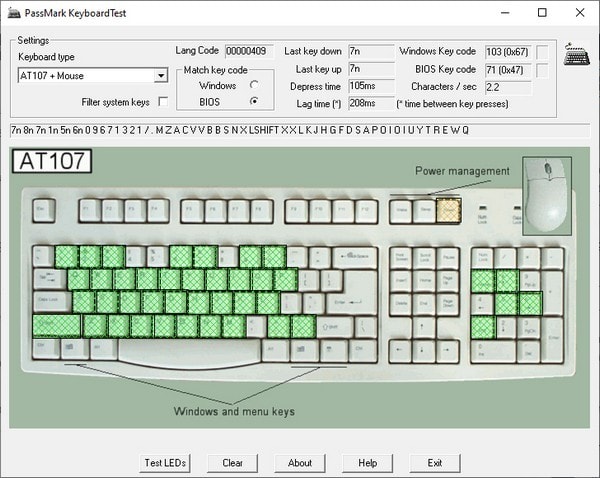Screen dimensions: 600x478
Task: Click the Last key down field
Action: 371,51
